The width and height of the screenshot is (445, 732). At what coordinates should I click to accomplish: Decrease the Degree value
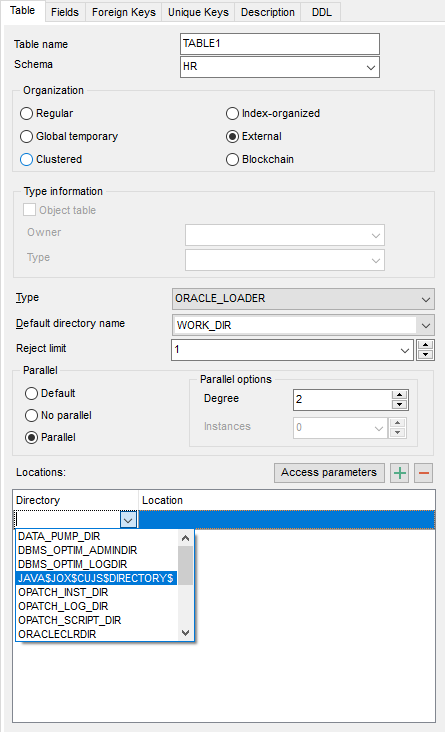399,405
